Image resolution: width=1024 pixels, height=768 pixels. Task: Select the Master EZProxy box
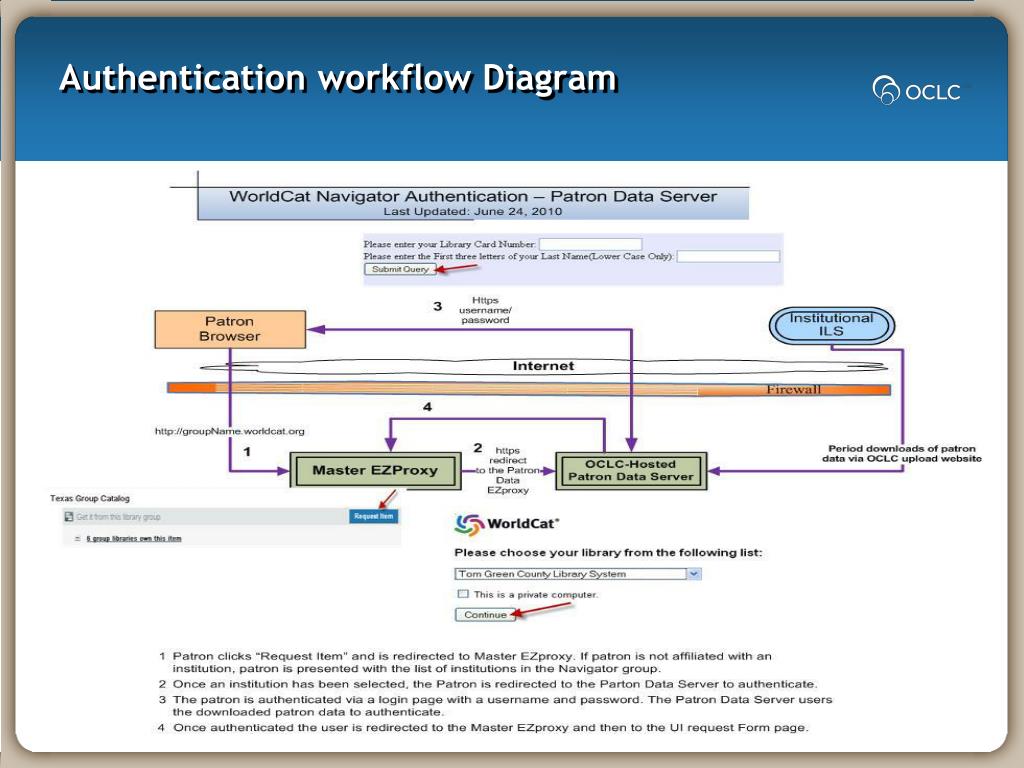point(375,470)
